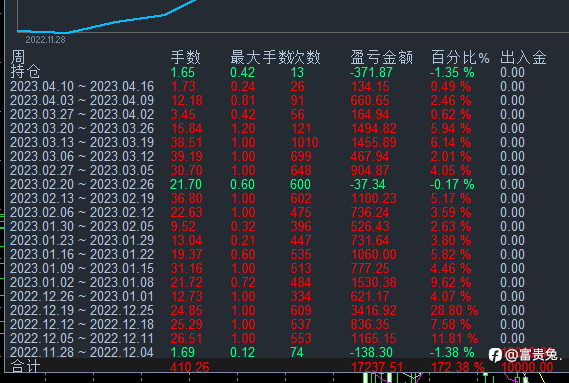This screenshot has width=569, height=383.
Task: Select week row 2023.01.16 ~ 2023.01.22
Action: (82, 254)
